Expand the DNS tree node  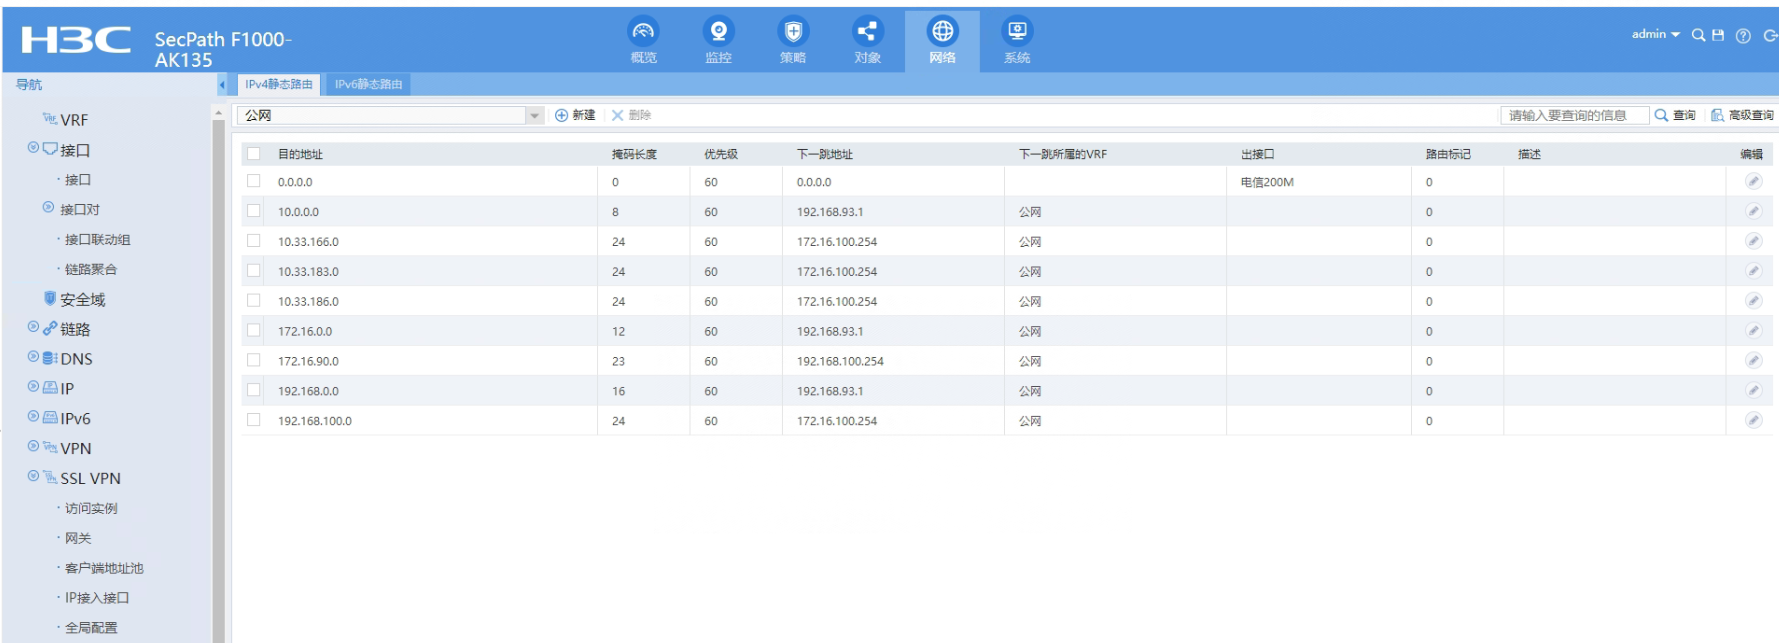click(x=33, y=357)
